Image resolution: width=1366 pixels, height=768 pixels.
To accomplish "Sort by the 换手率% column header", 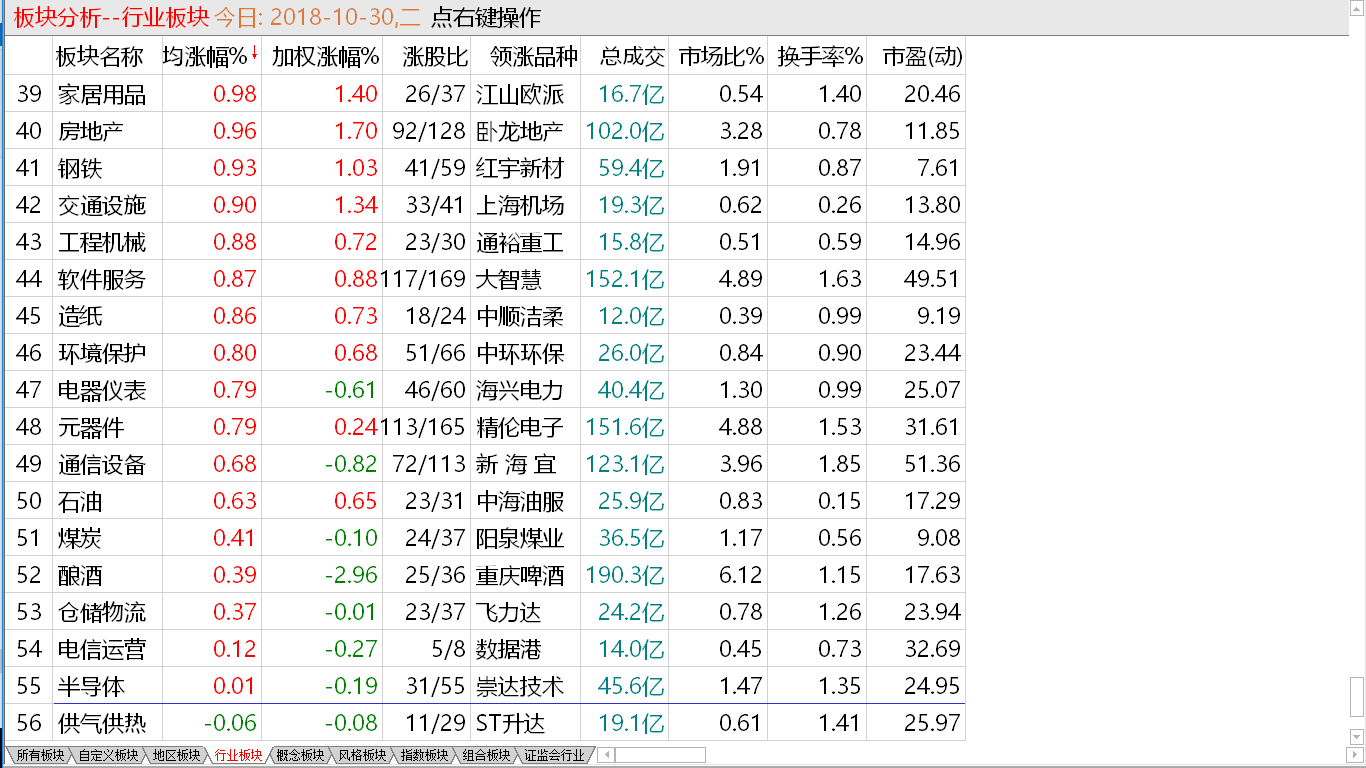I will coord(820,57).
